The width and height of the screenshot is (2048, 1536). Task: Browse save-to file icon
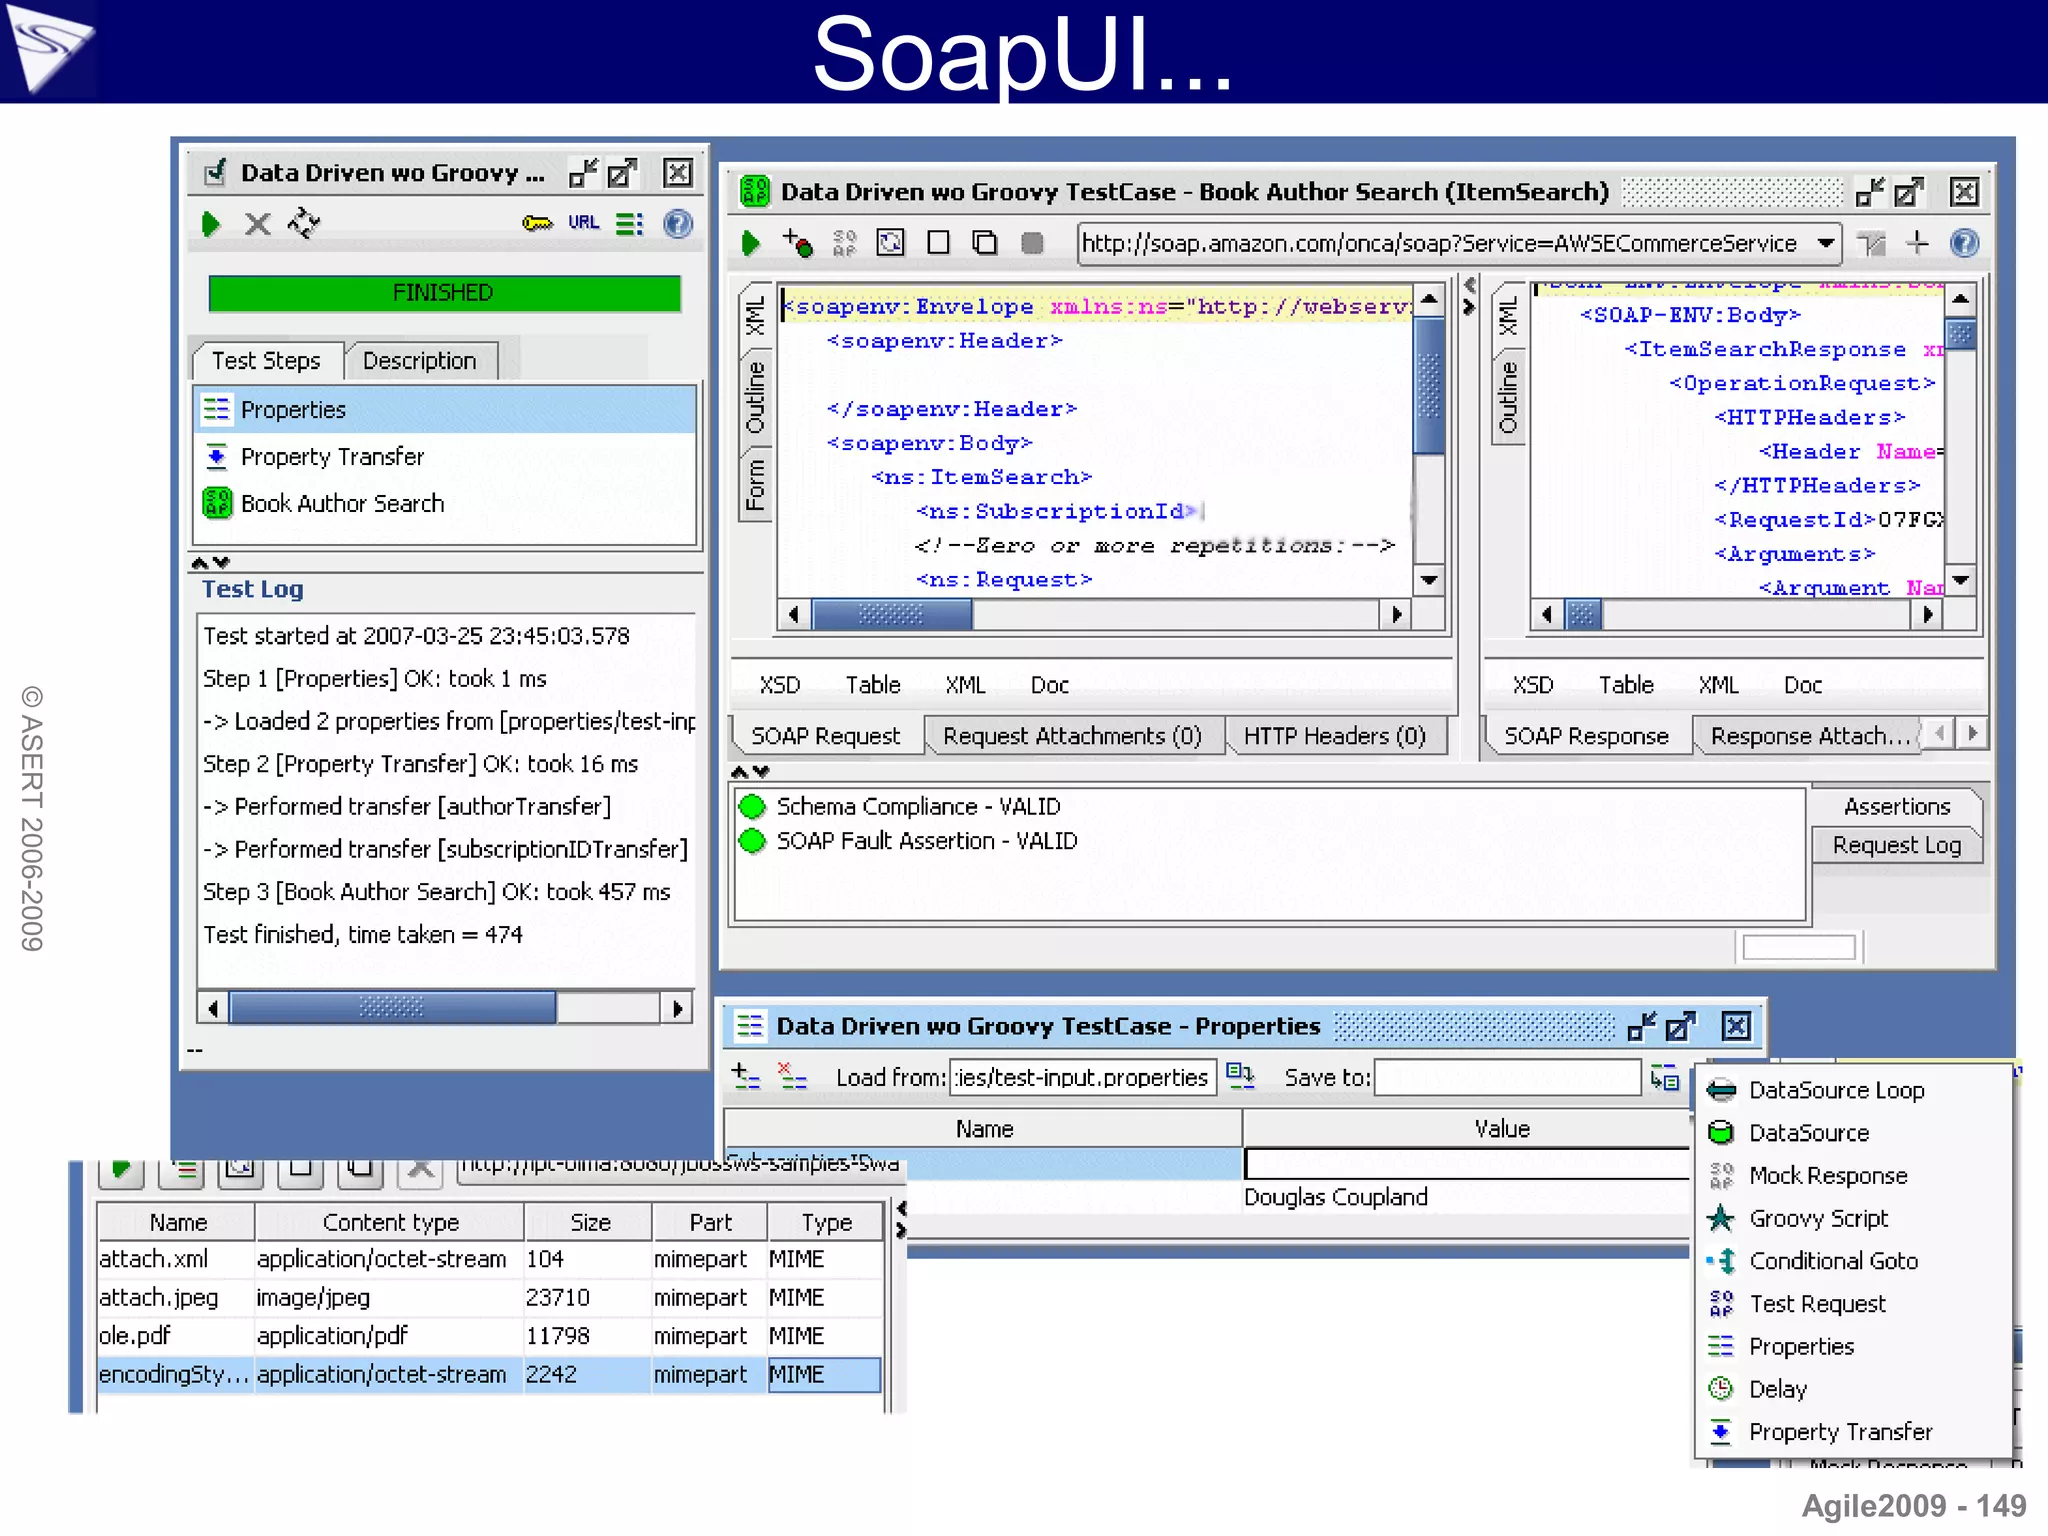[x=1664, y=1077]
